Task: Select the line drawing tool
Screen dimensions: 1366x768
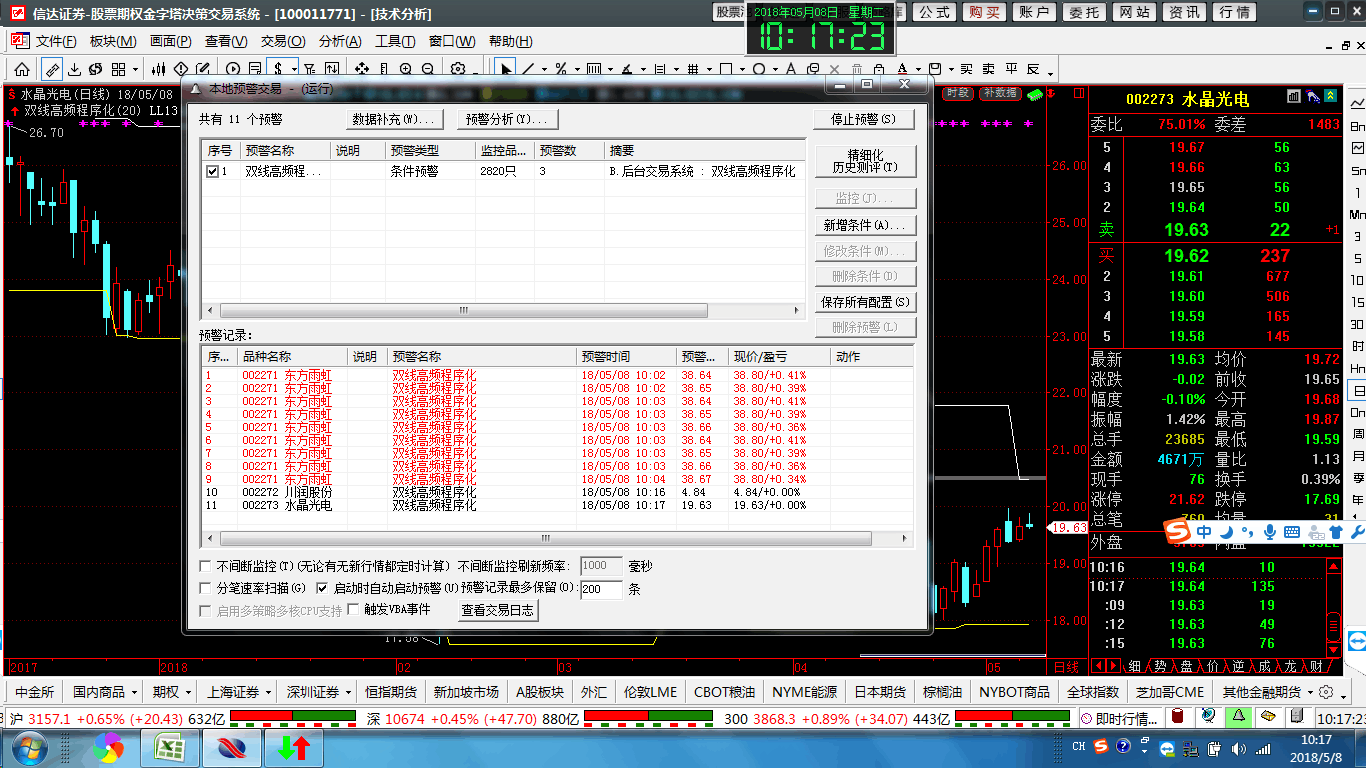Action: point(528,69)
